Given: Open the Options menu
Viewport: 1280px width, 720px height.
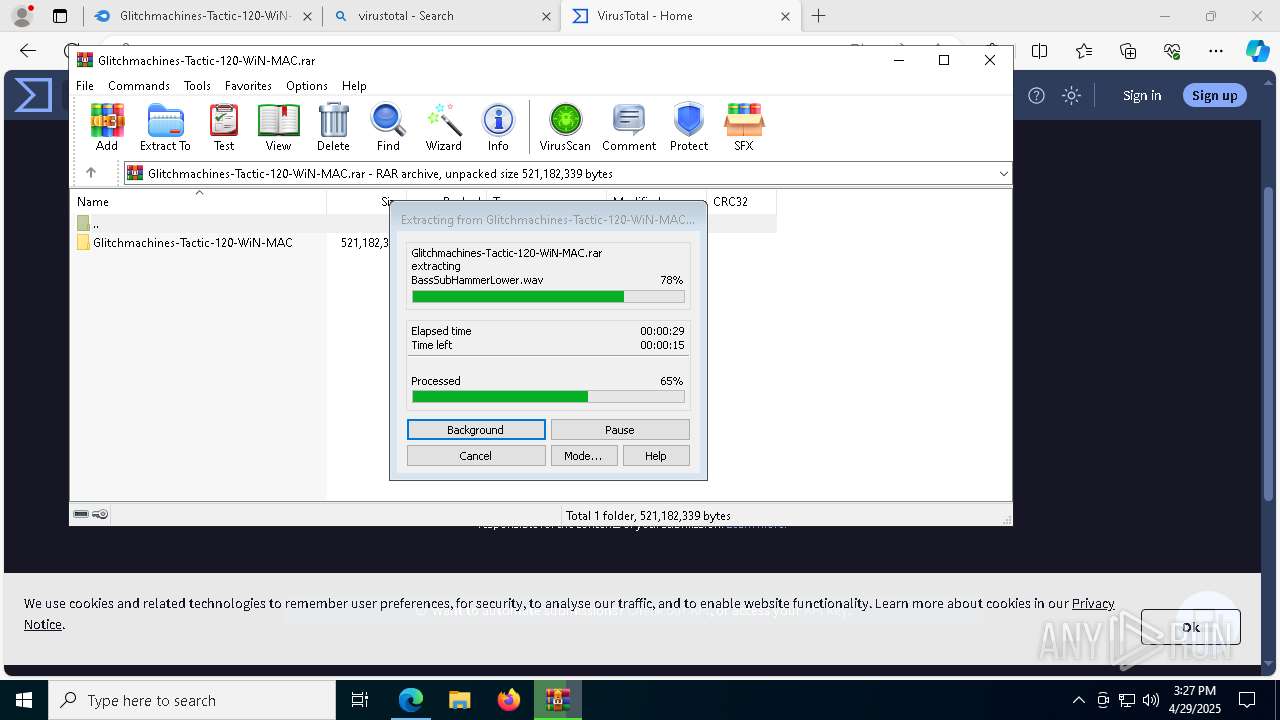Looking at the screenshot, I should (x=307, y=86).
